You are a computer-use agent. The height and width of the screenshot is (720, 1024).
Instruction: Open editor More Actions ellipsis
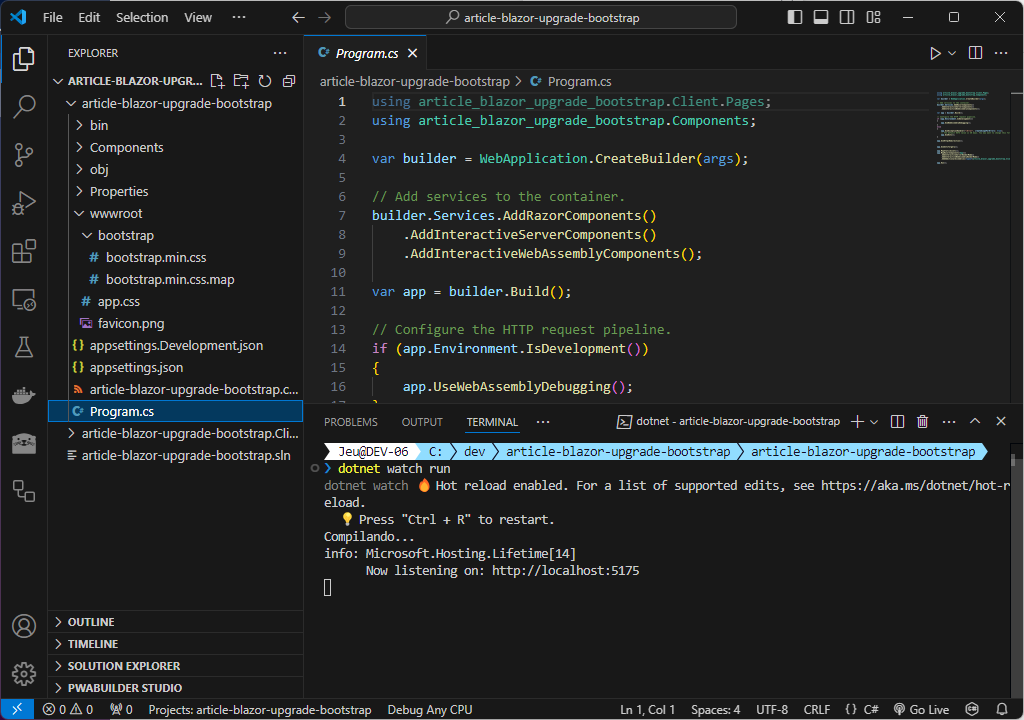pos(1000,53)
